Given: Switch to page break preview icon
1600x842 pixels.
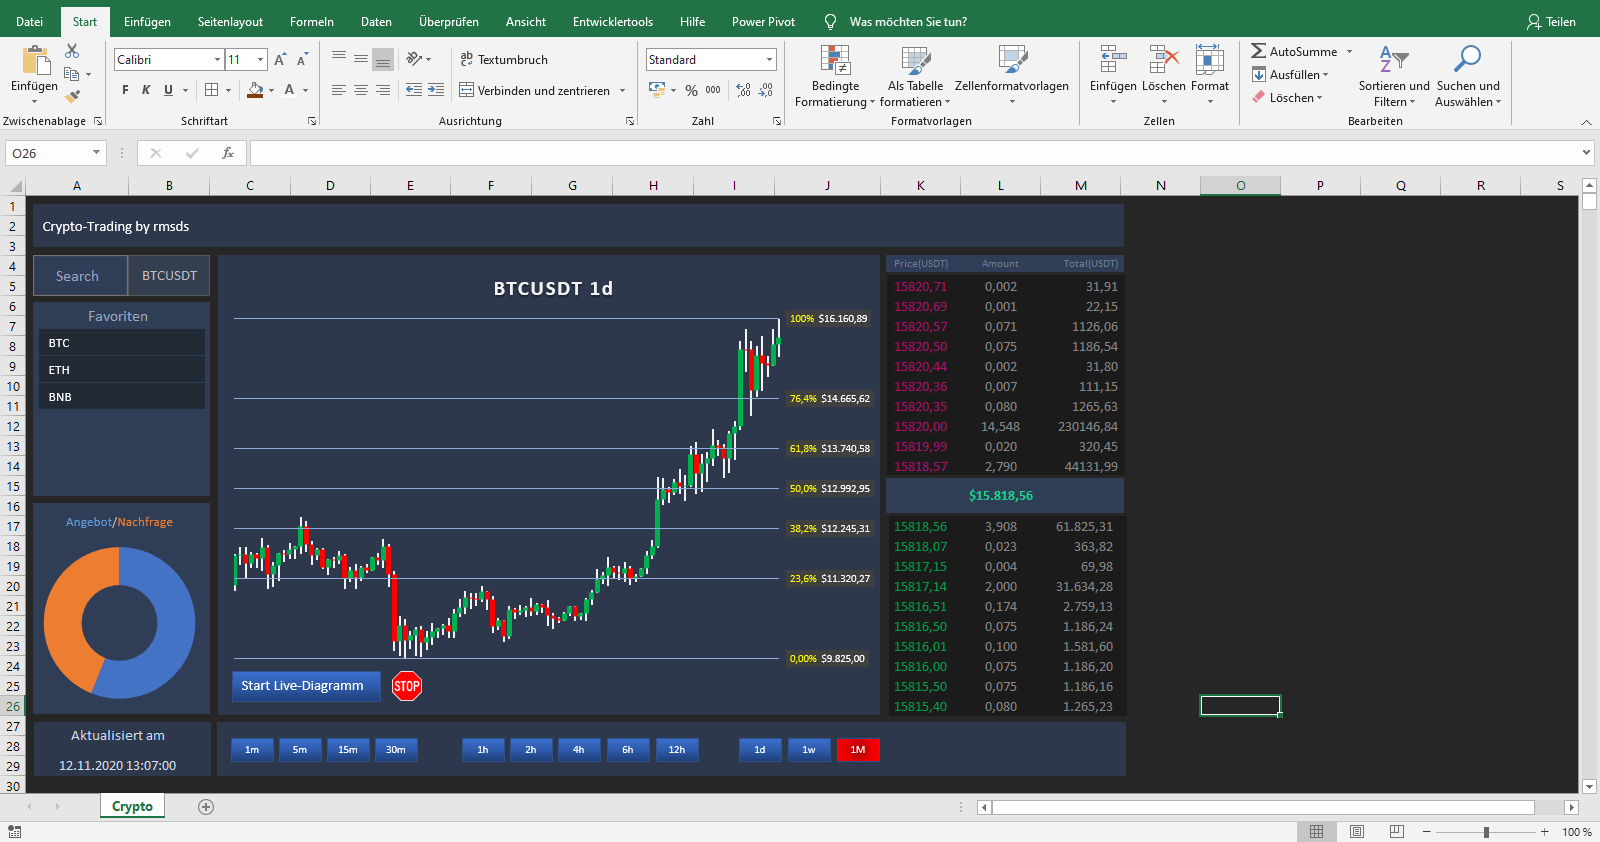Looking at the screenshot, I should (1397, 832).
